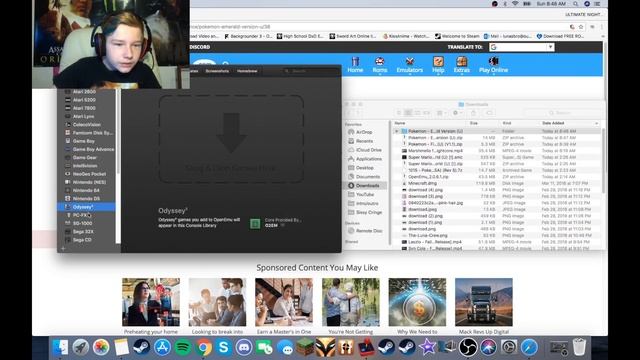Select Sega 32X in the console list

click(83, 231)
